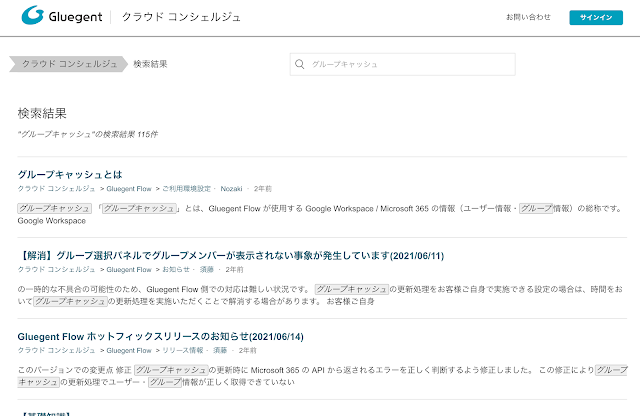Click the 検索結果 115件 count text
The width and height of the screenshot is (640, 416).
[88, 134]
